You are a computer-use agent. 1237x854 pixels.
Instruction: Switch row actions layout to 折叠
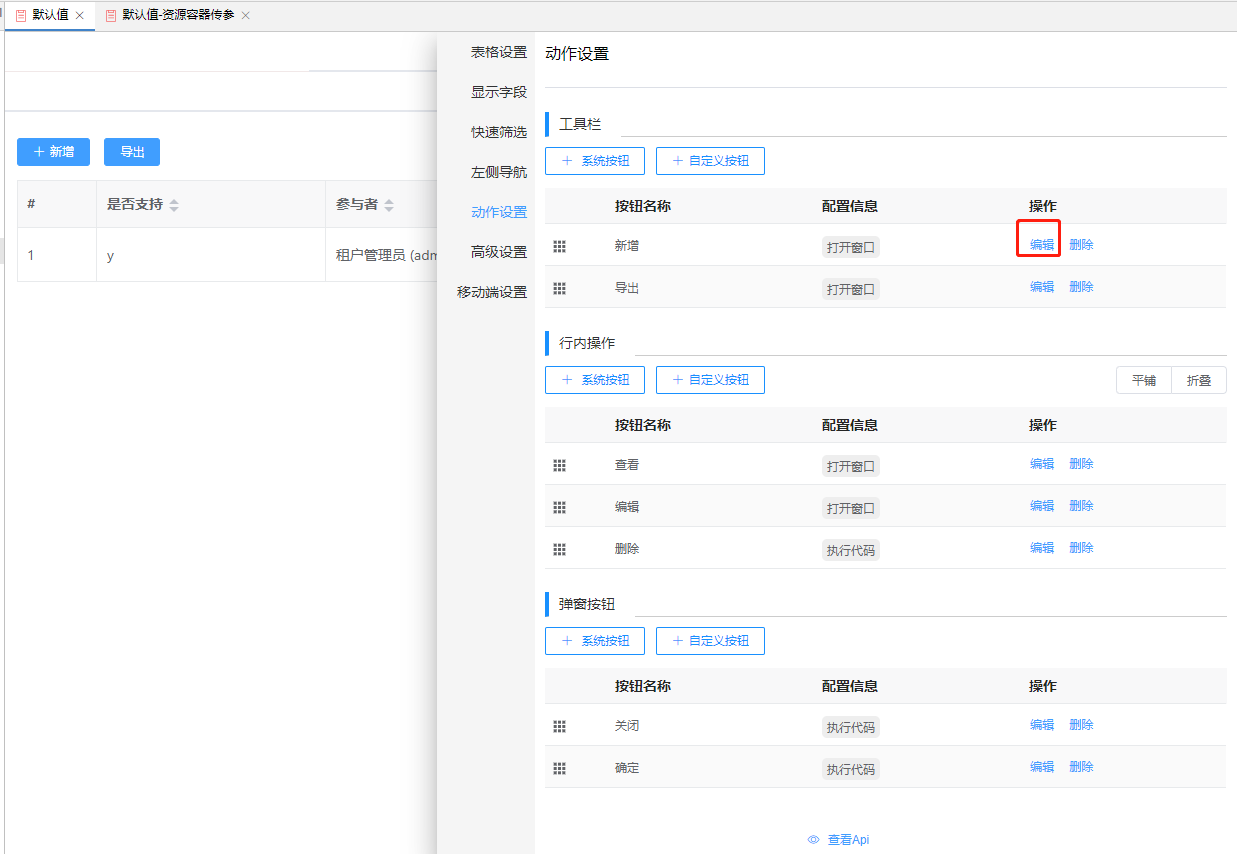1199,380
